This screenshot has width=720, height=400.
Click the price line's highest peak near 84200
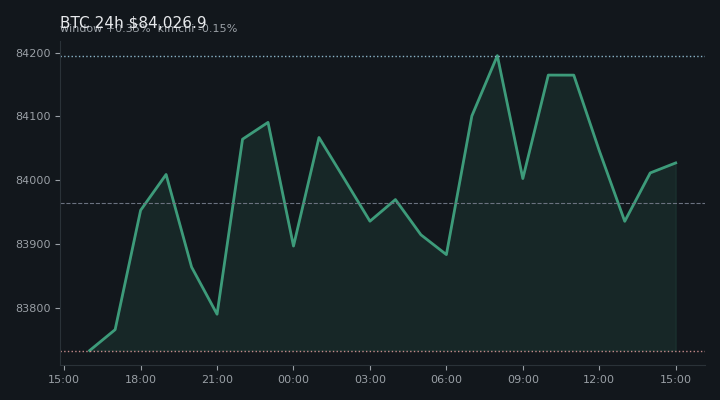point(497,56)
